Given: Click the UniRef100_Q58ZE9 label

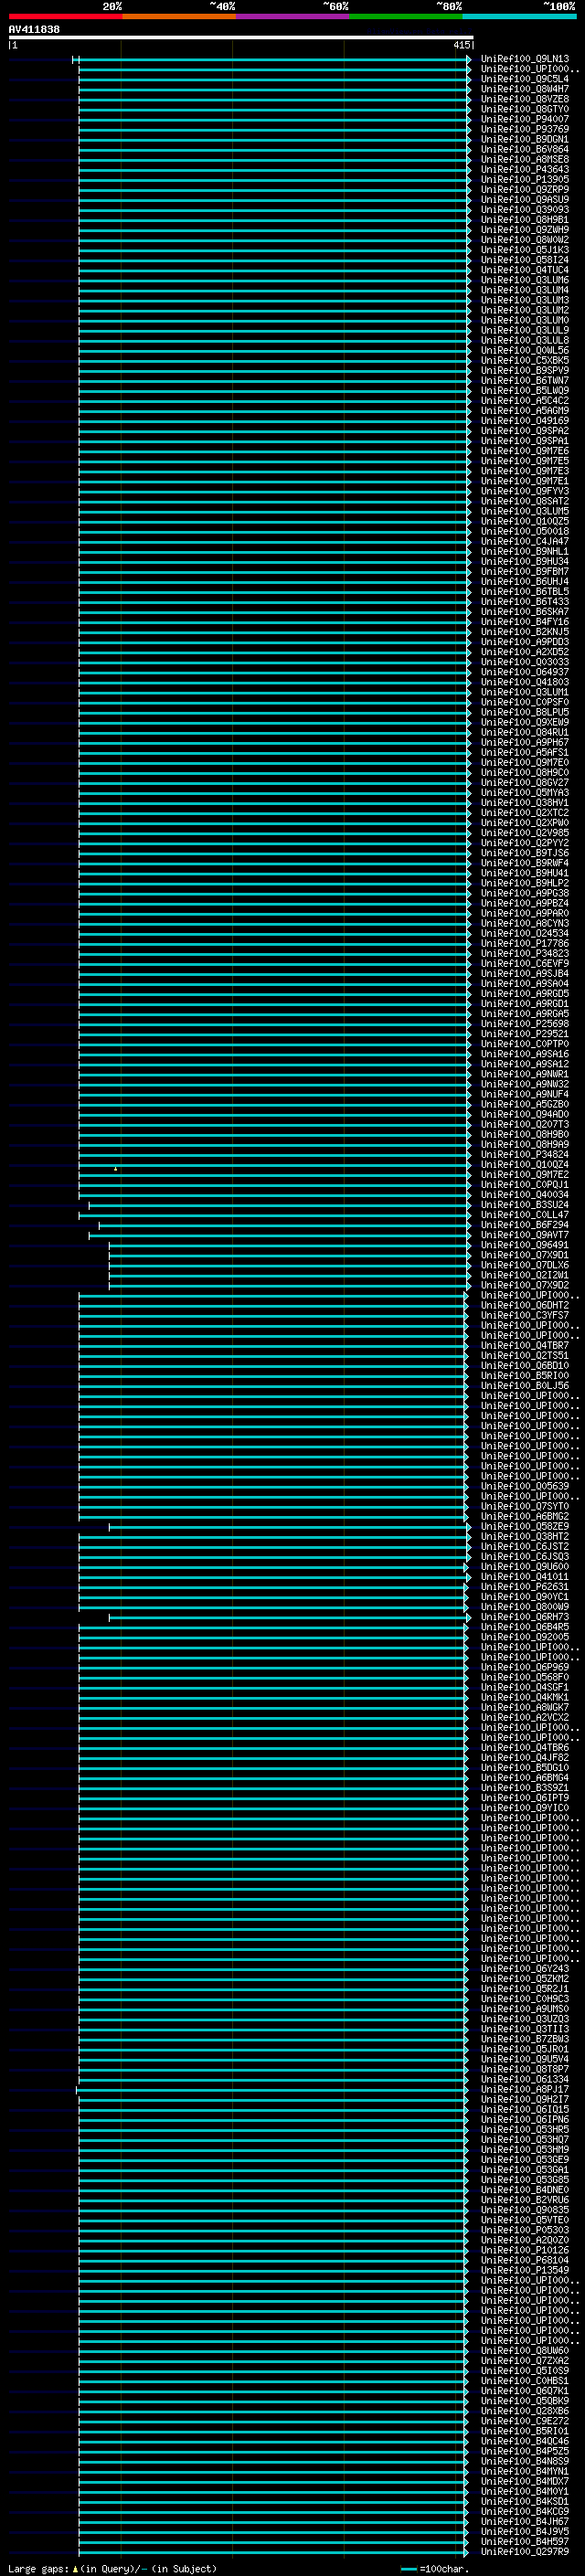Looking at the screenshot, I should coord(525,1526).
